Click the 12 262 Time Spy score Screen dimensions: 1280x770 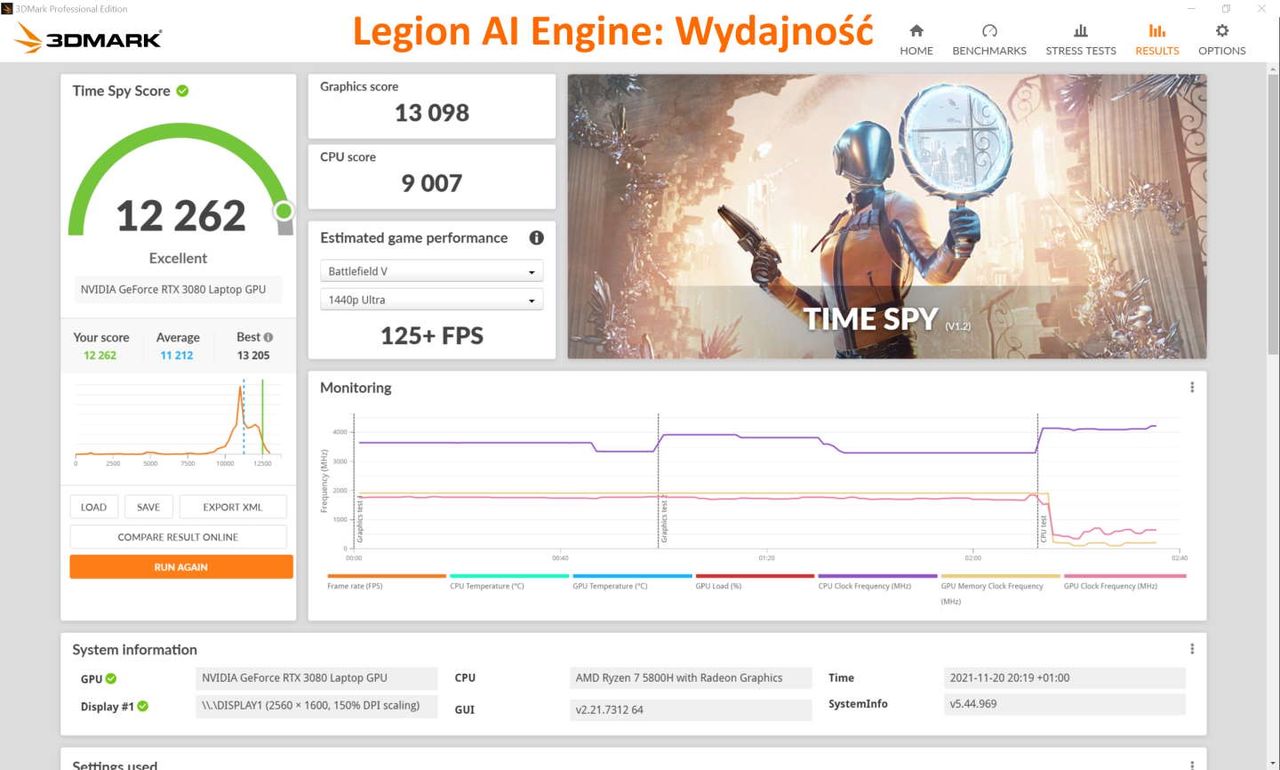click(181, 216)
